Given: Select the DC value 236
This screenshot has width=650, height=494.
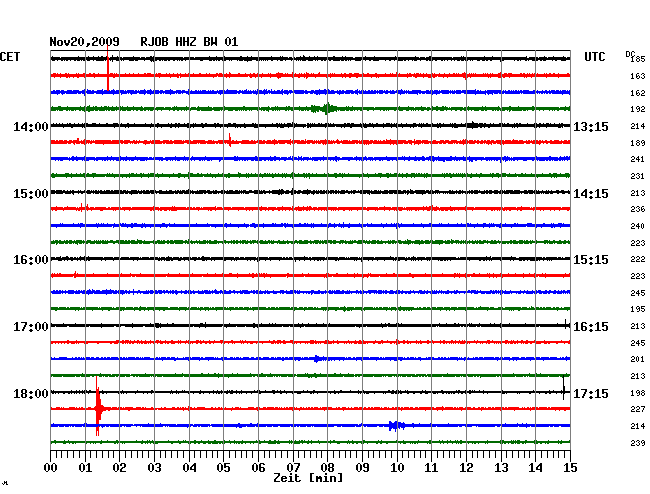Looking at the screenshot, I should pos(638,209).
